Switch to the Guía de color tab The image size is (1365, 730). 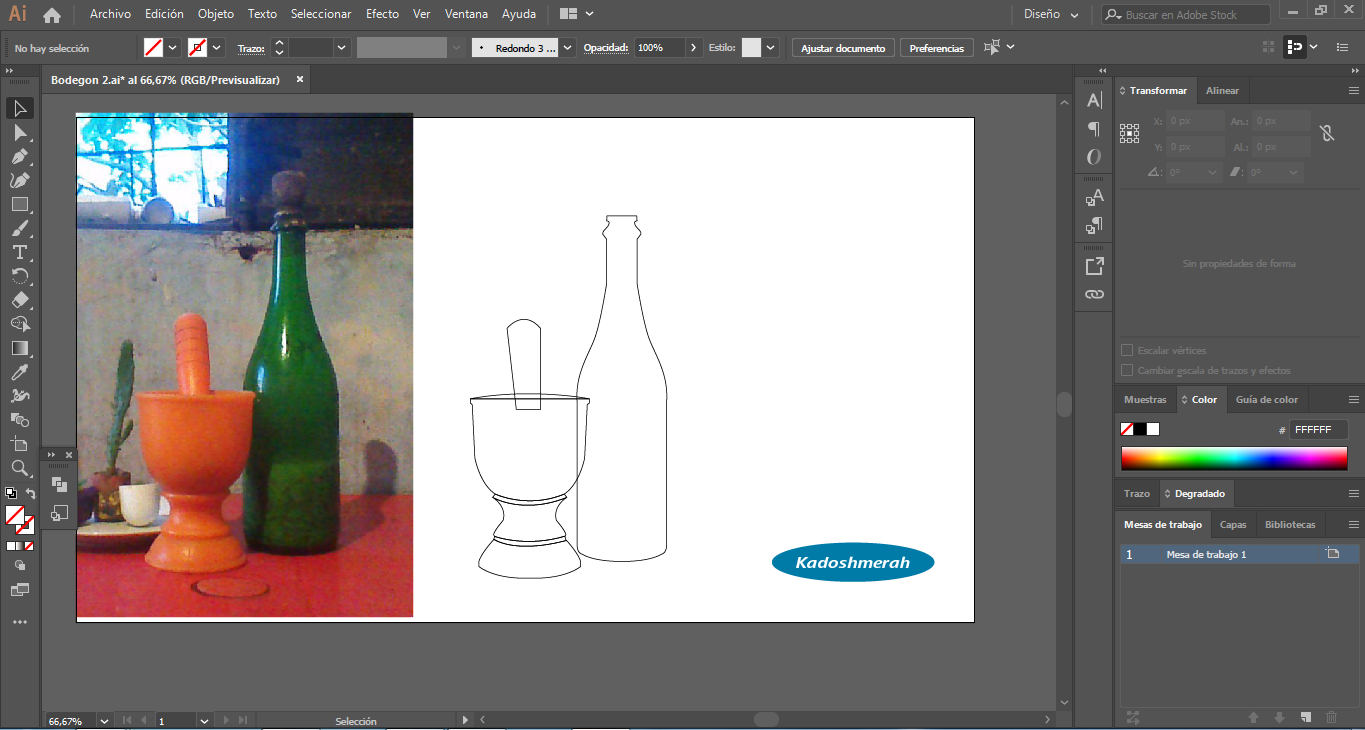(x=1267, y=400)
